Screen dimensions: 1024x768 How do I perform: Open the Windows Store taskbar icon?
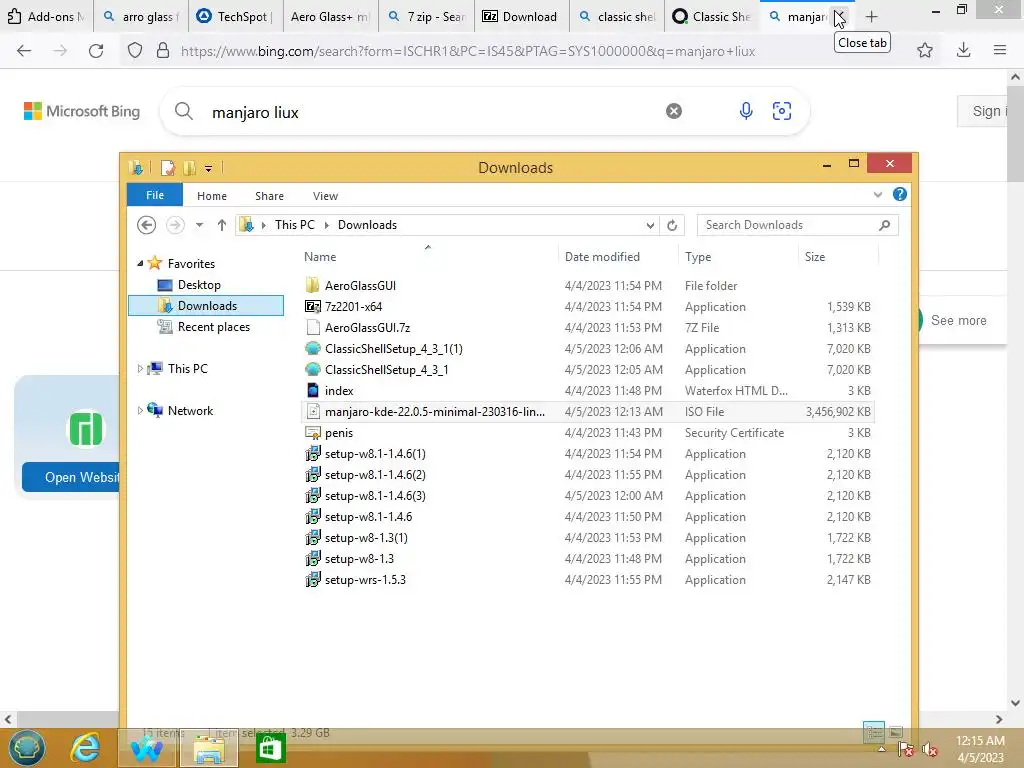pos(270,748)
